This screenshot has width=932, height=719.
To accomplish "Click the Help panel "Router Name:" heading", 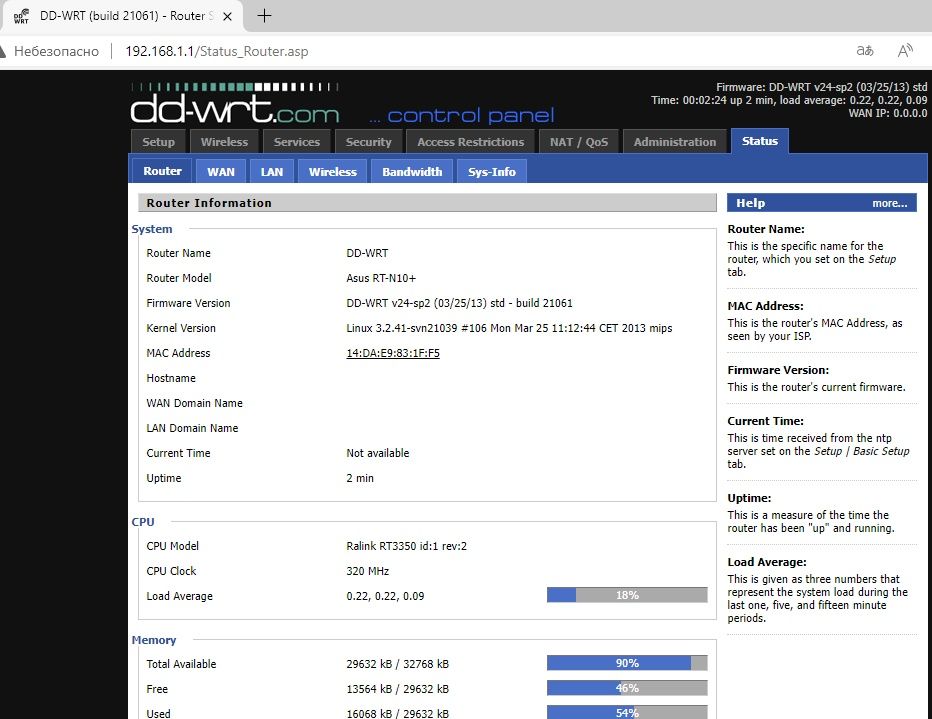I will coord(766,229).
